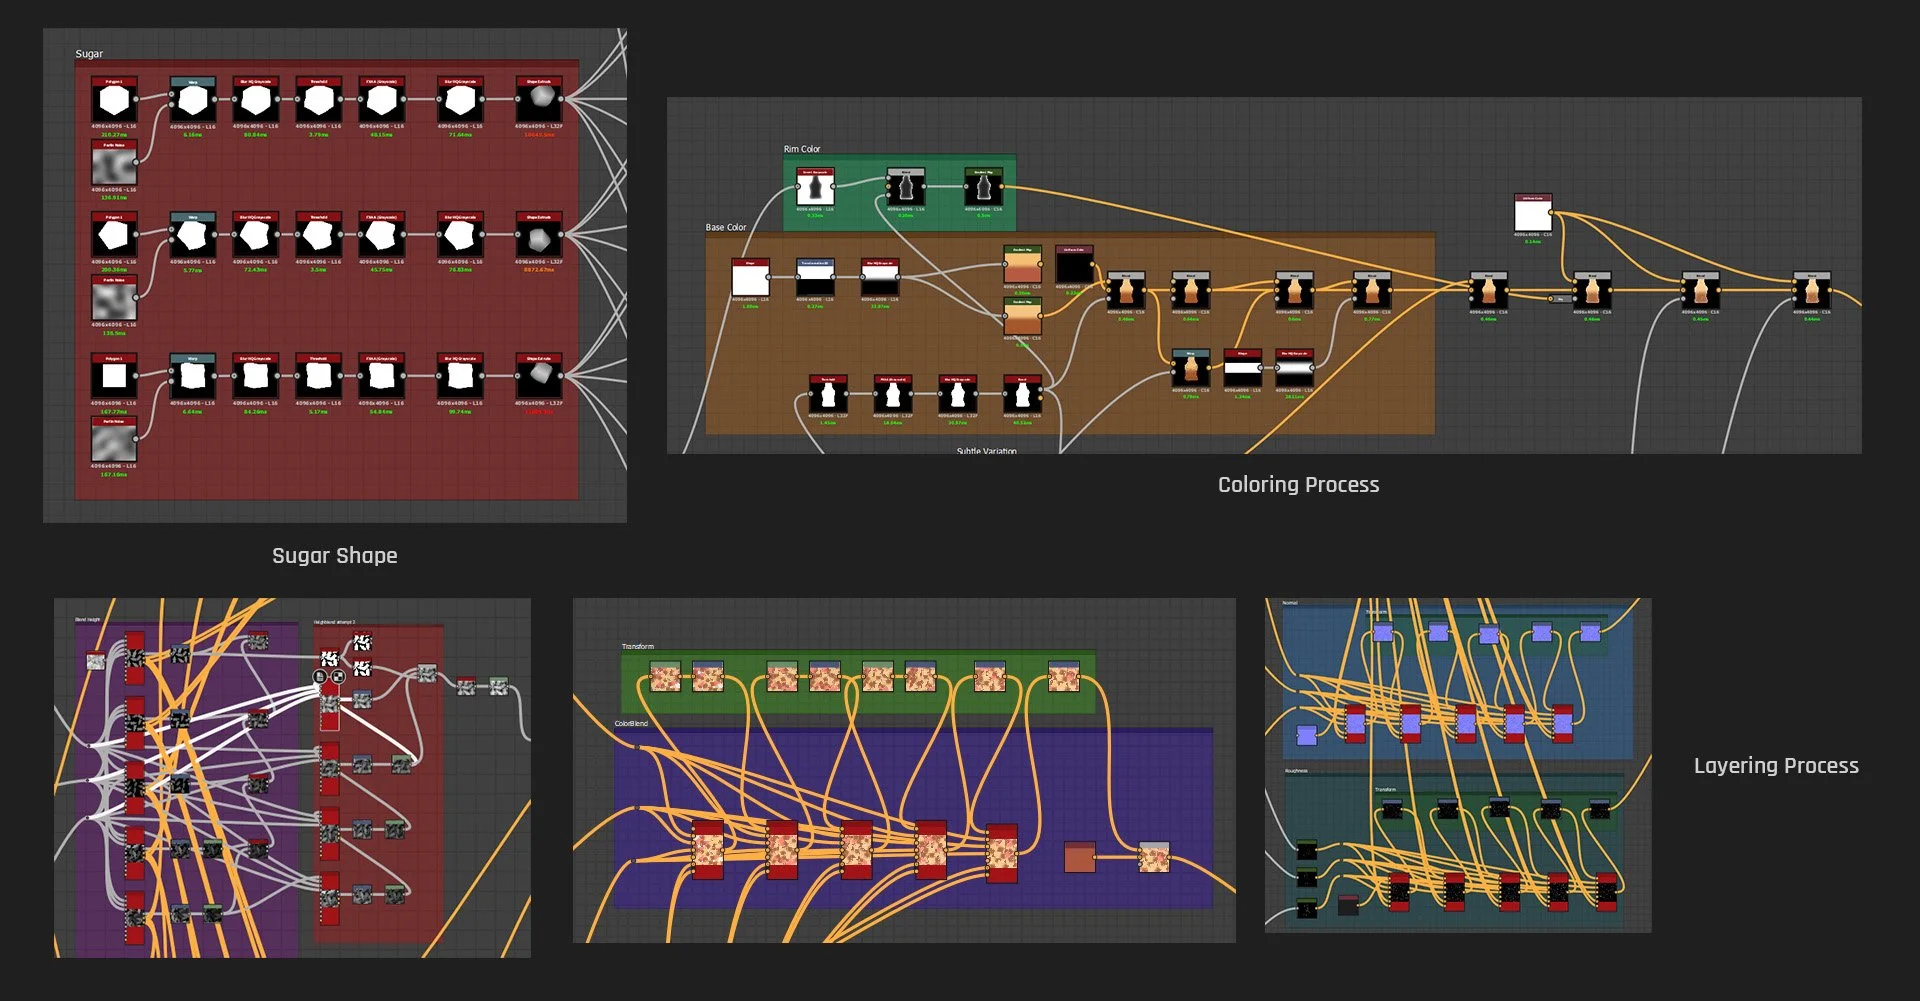Select the white Uniform Color node outside Base Color

coord(1532,213)
